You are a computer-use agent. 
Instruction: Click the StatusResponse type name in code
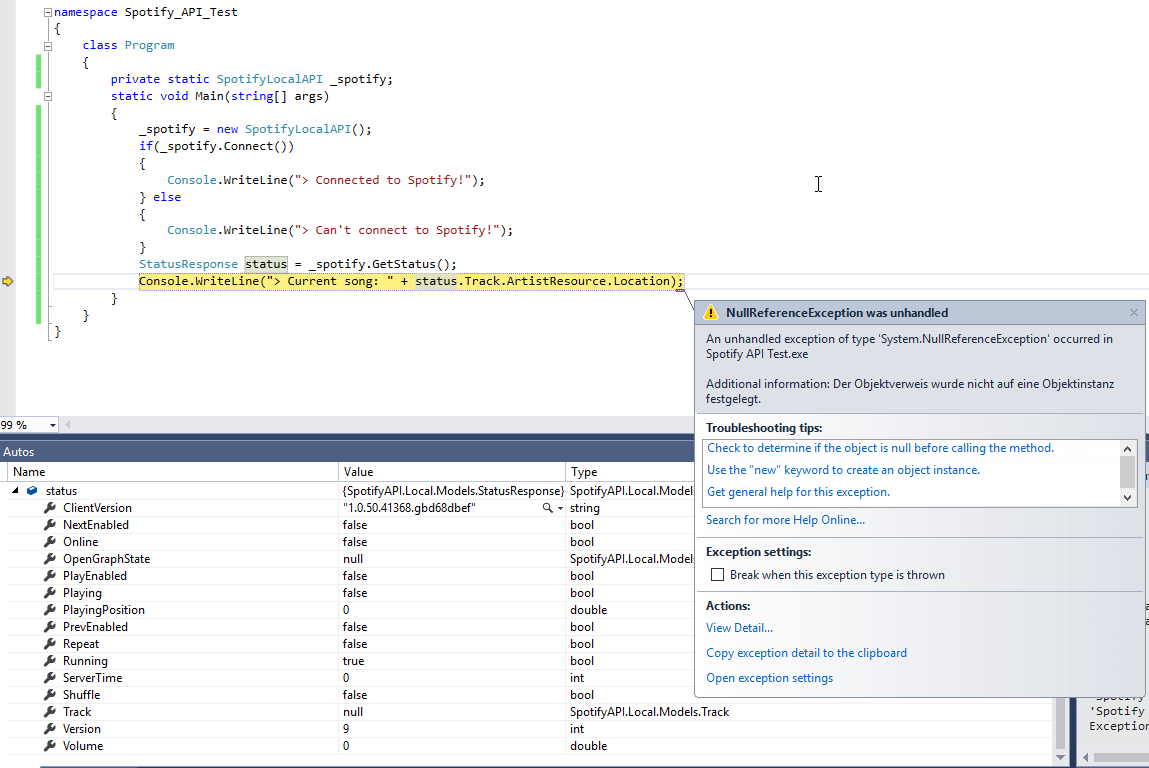tap(188, 264)
